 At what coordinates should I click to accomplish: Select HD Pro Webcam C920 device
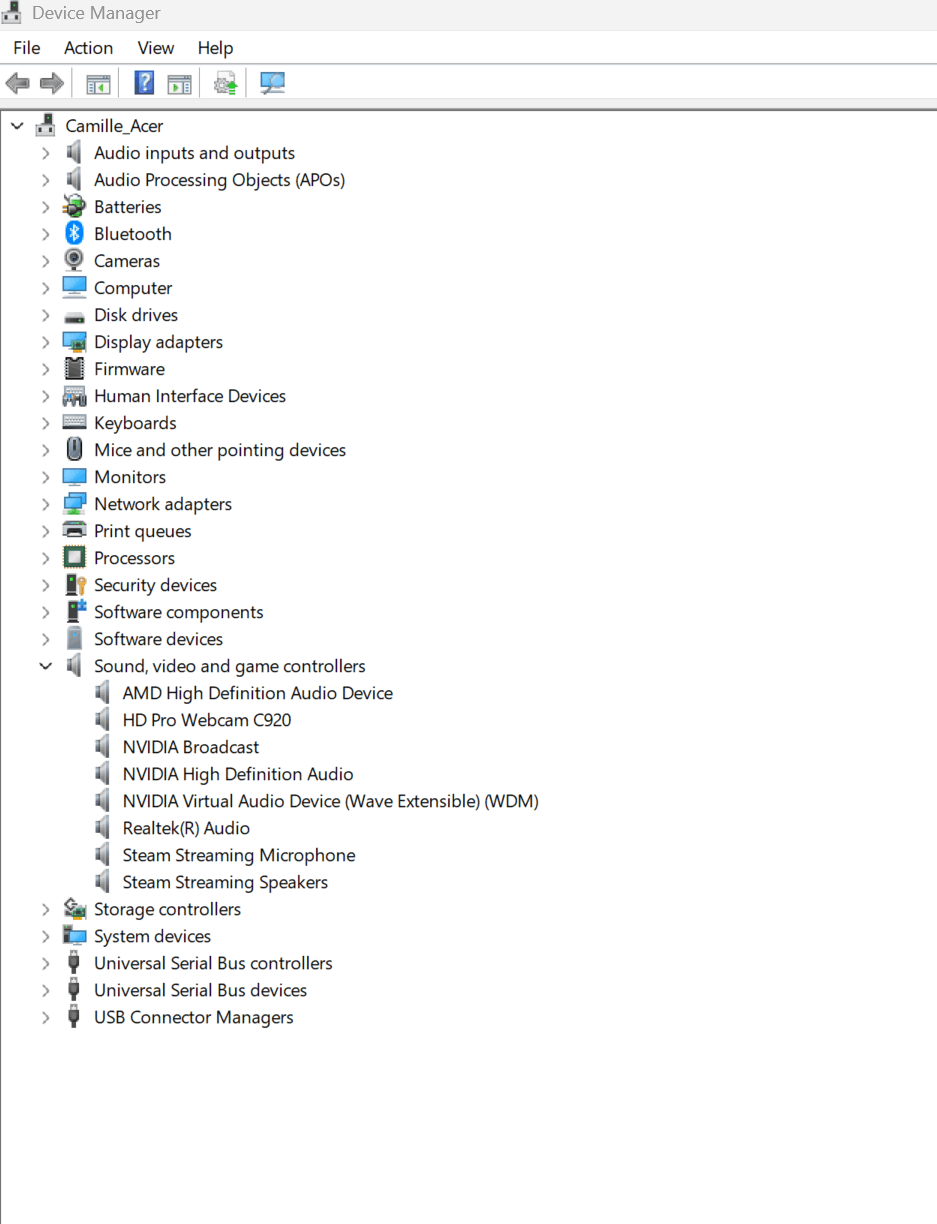[207, 720]
